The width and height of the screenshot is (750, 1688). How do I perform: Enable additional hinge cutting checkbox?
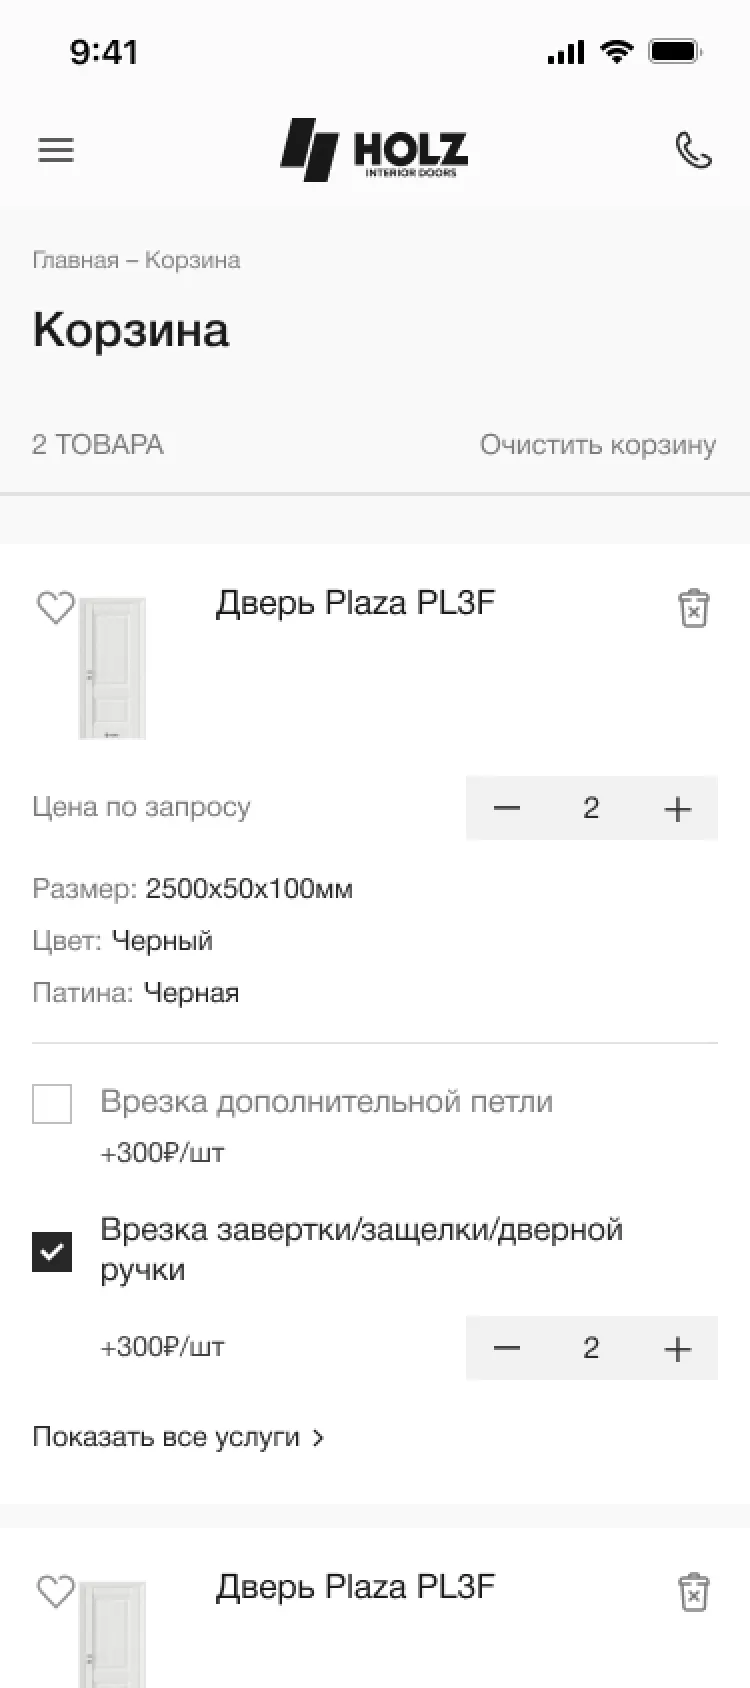[x=52, y=1104]
